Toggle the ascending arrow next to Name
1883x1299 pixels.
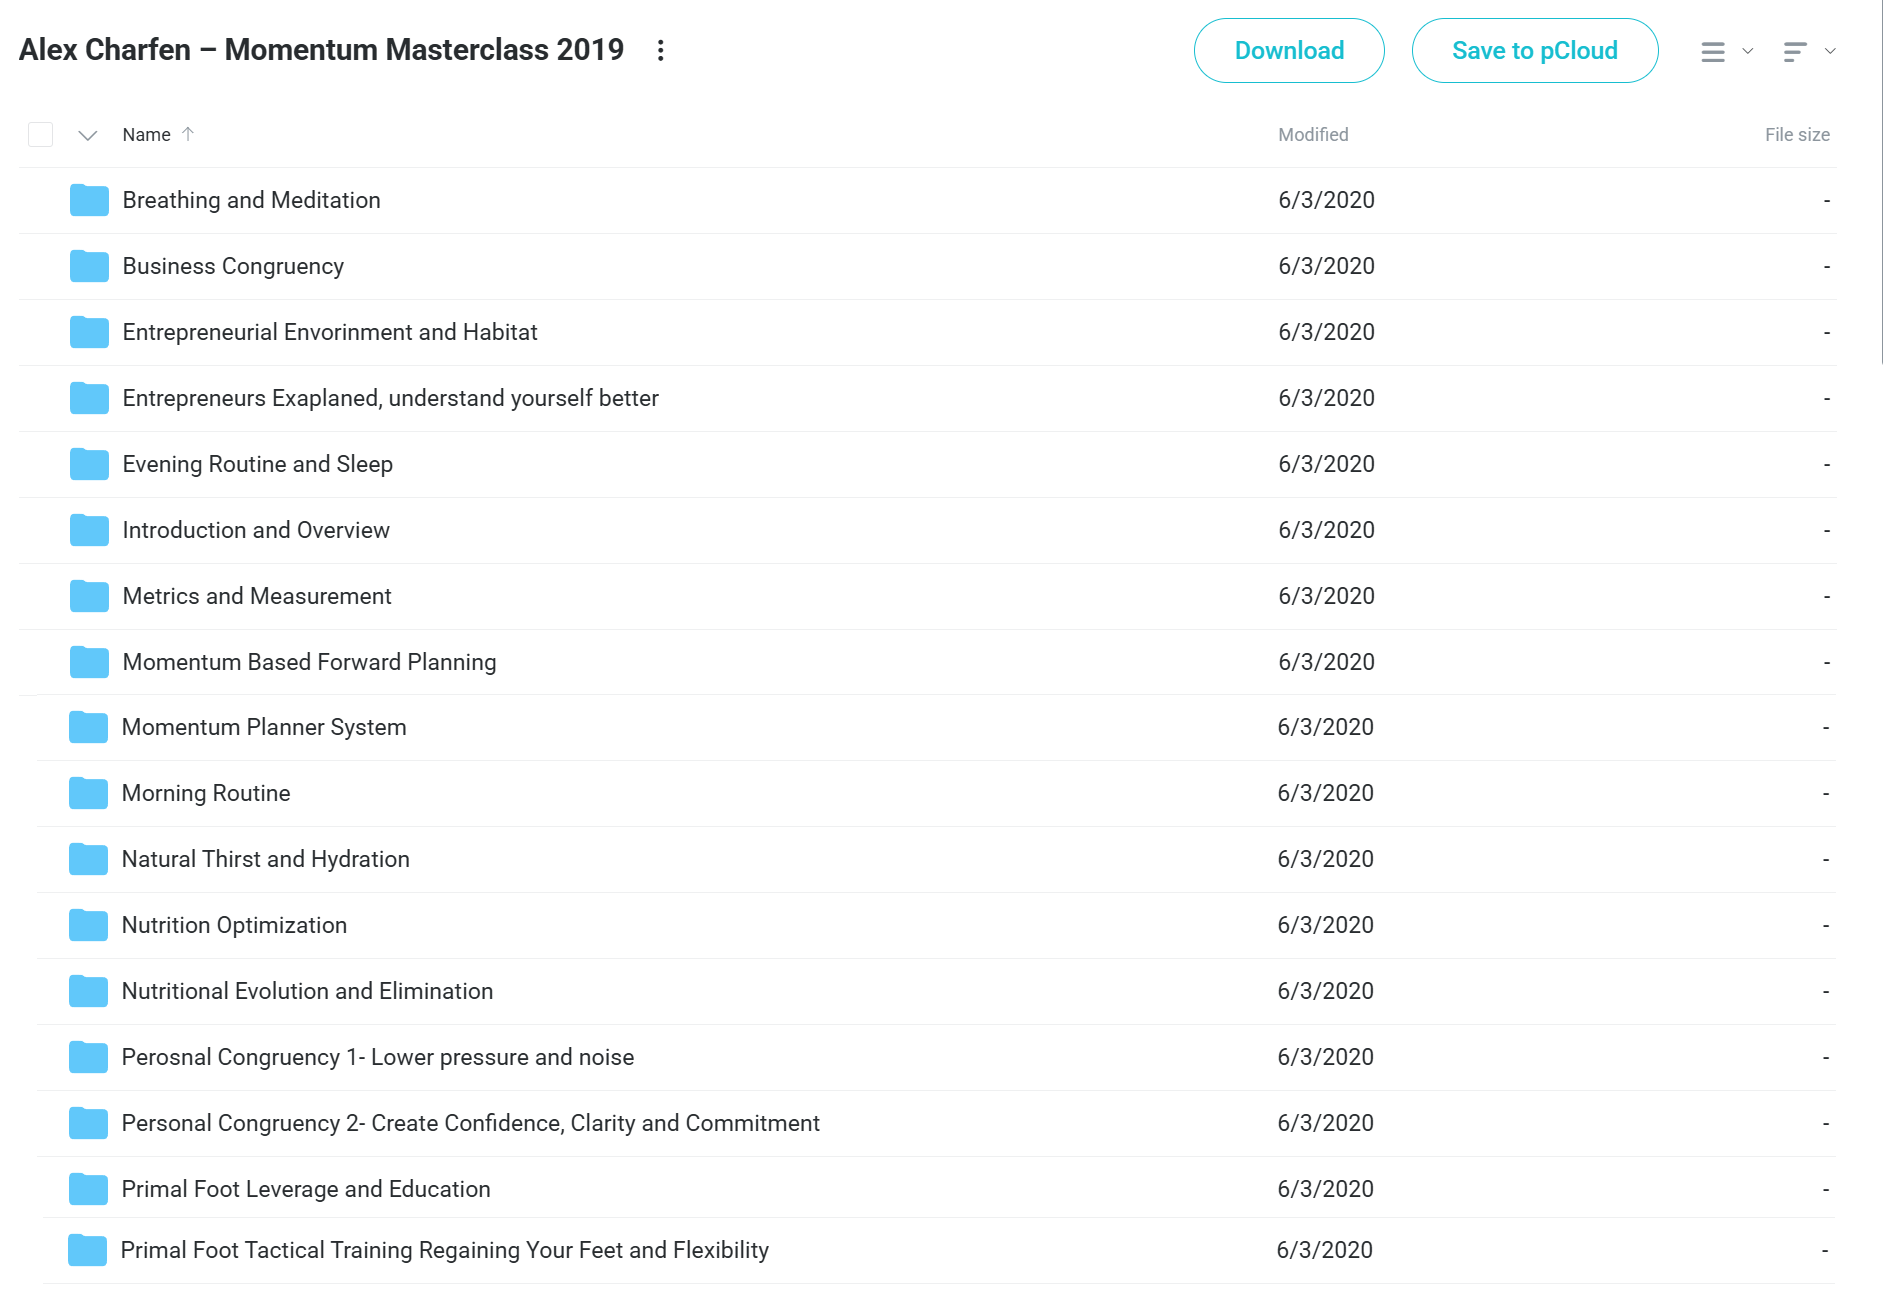(188, 134)
